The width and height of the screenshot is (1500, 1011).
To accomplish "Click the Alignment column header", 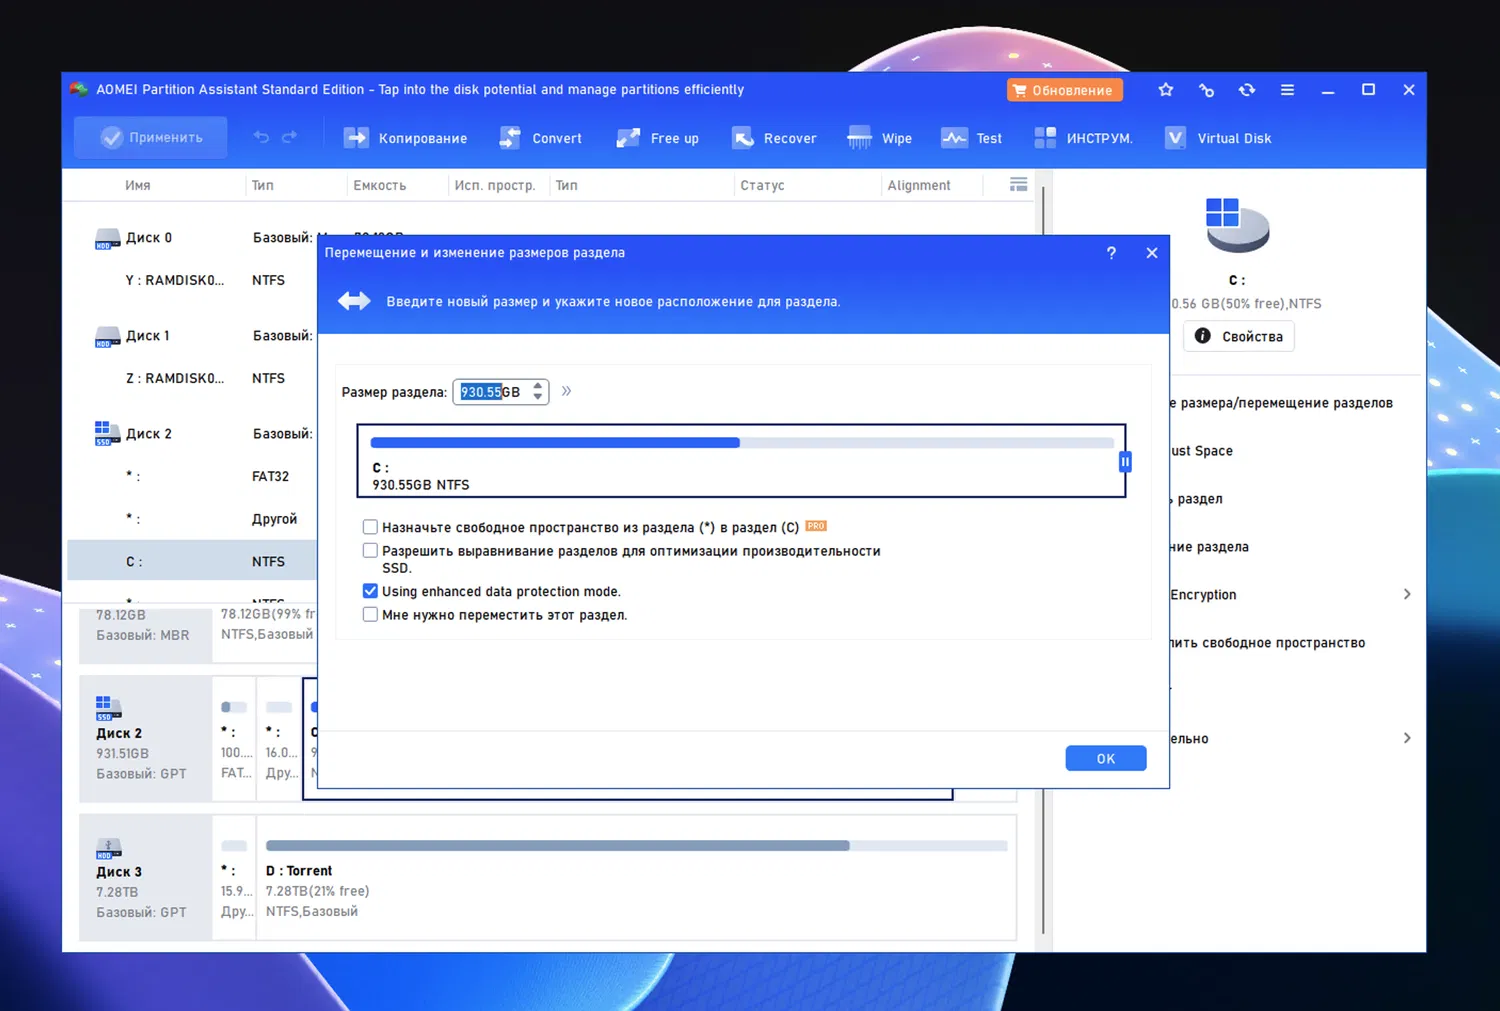I will pos(919,185).
